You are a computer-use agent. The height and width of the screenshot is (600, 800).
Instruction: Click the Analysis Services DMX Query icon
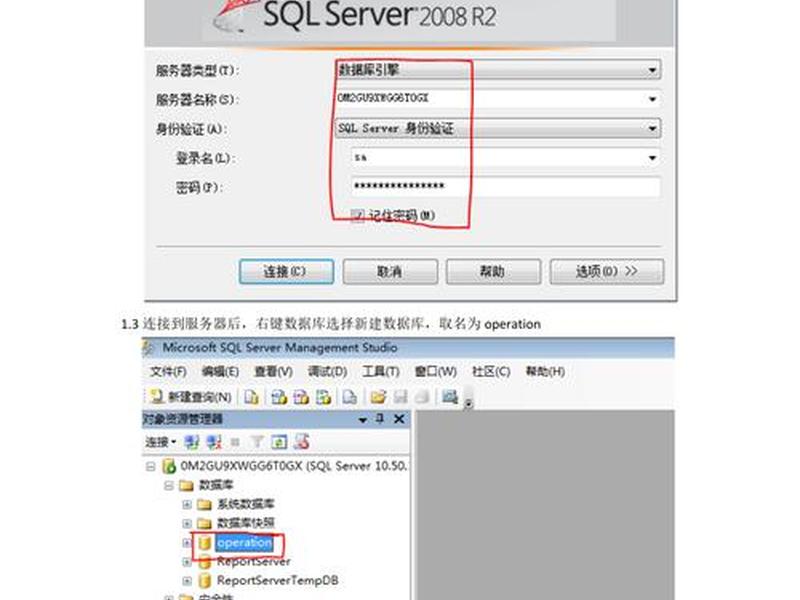click(x=301, y=396)
